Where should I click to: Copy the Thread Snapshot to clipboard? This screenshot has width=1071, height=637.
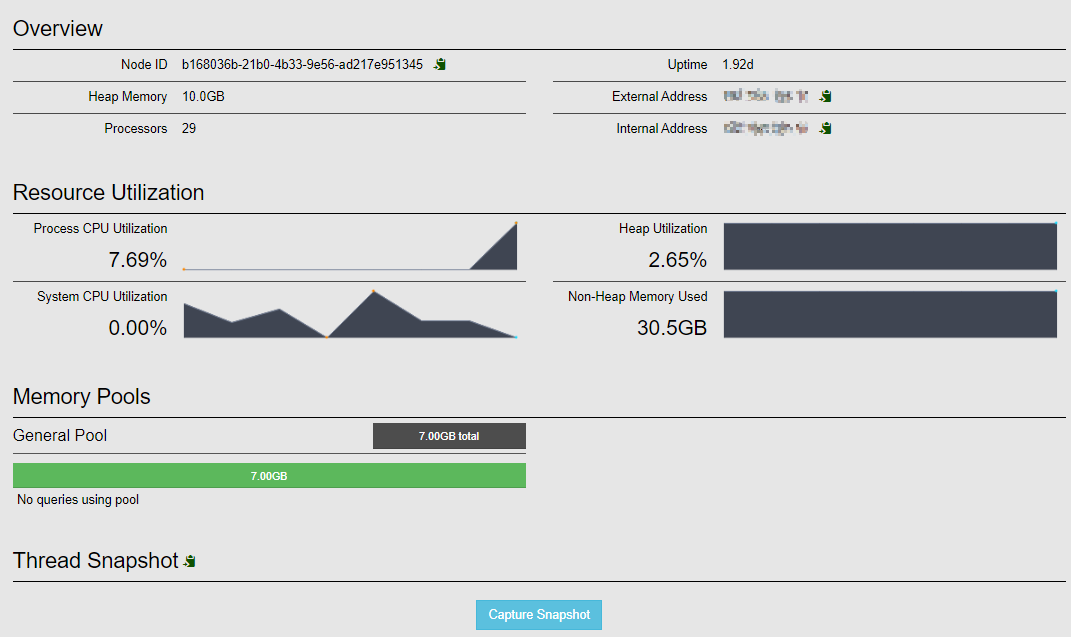coord(190,561)
